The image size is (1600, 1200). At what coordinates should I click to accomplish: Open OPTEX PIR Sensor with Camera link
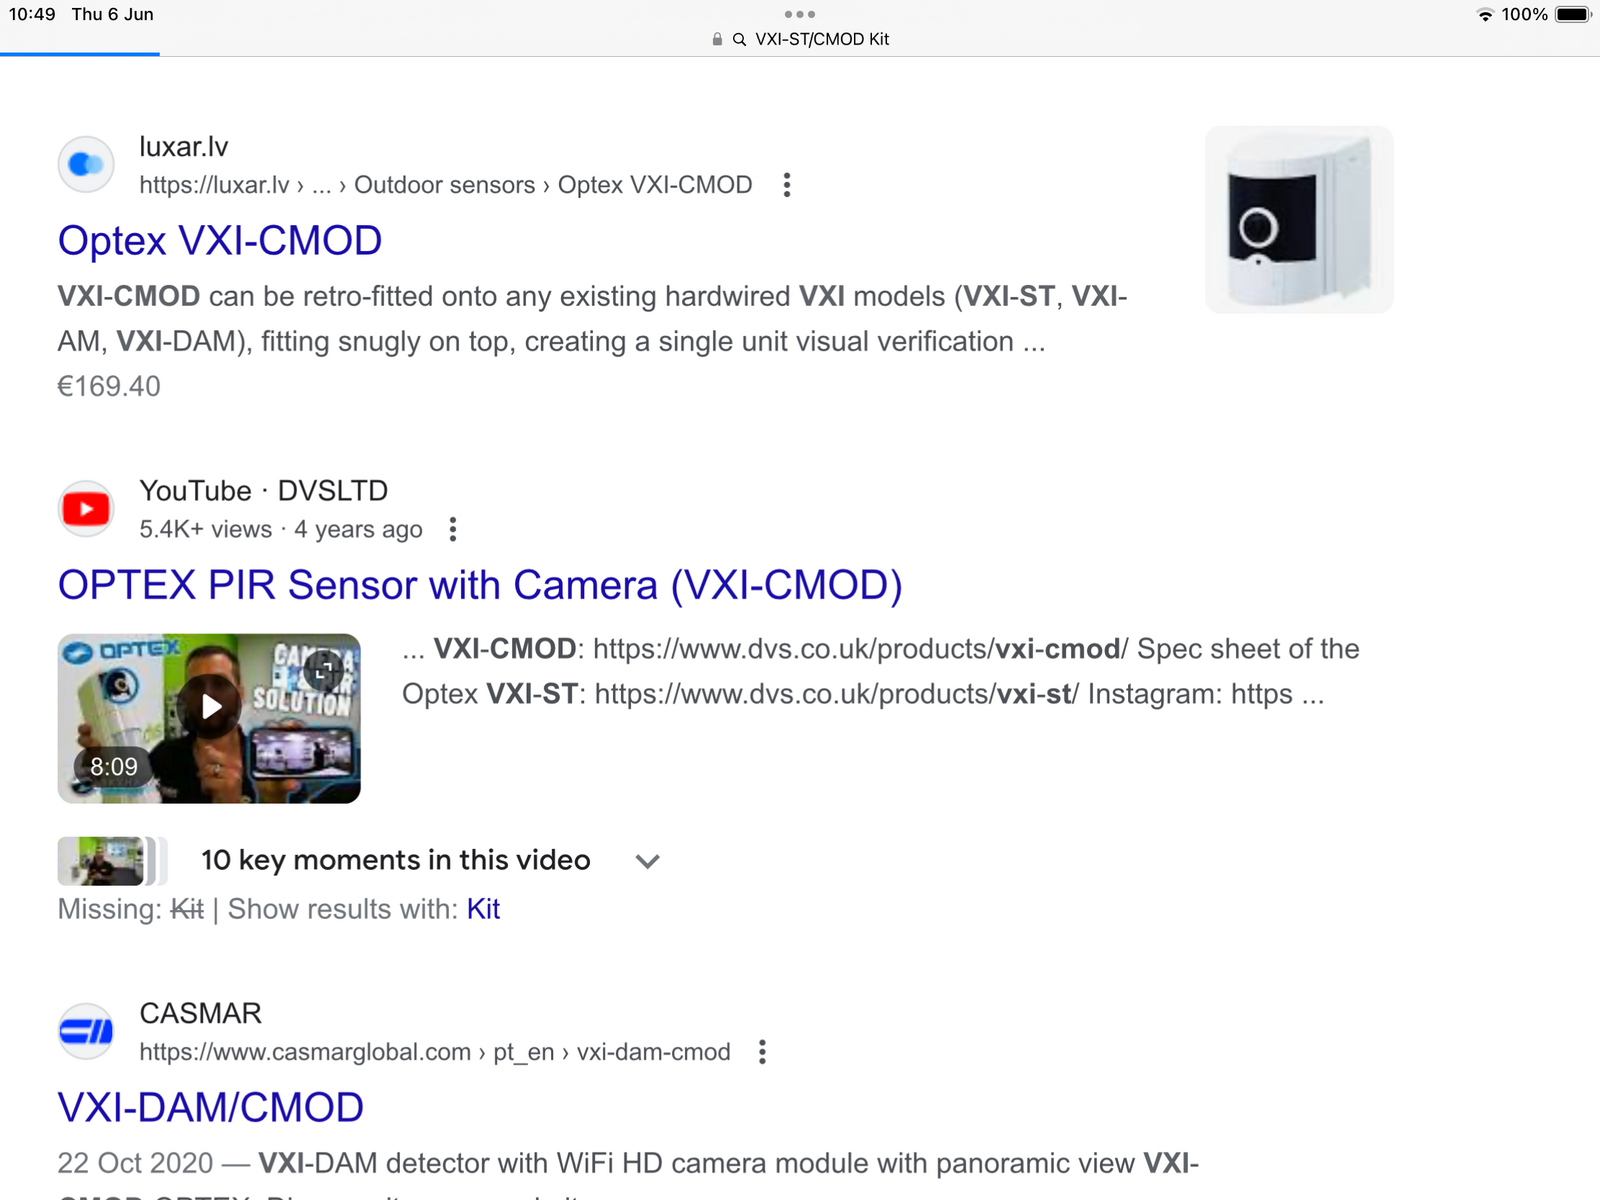tap(480, 585)
